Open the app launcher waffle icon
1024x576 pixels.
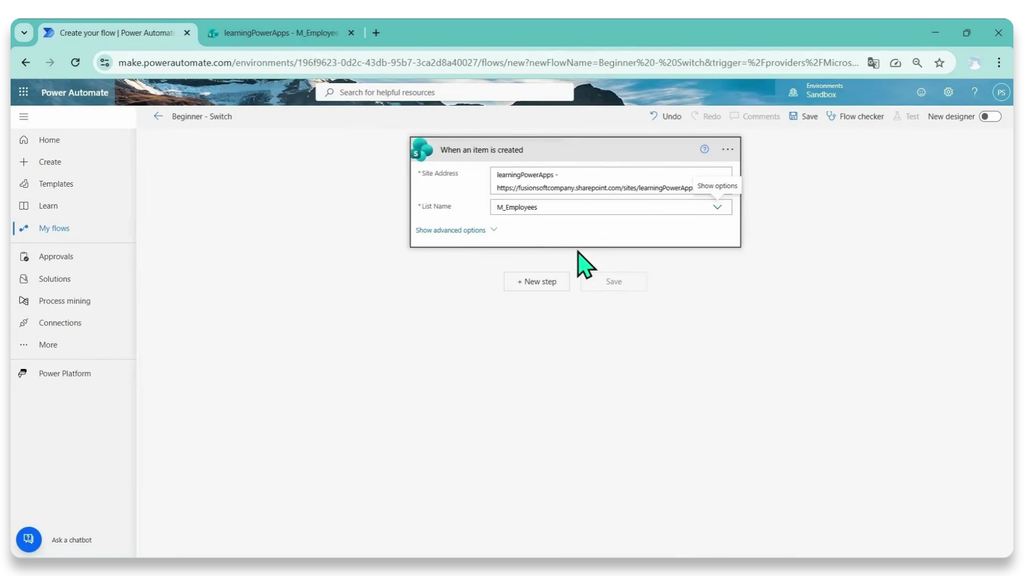pos(24,92)
